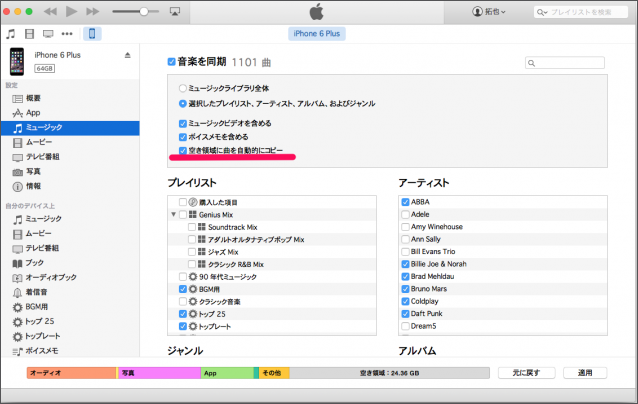Viewport: 638px width, 404px height.
Task: Open 写真 in the settings sidebar
Action: point(70,172)
